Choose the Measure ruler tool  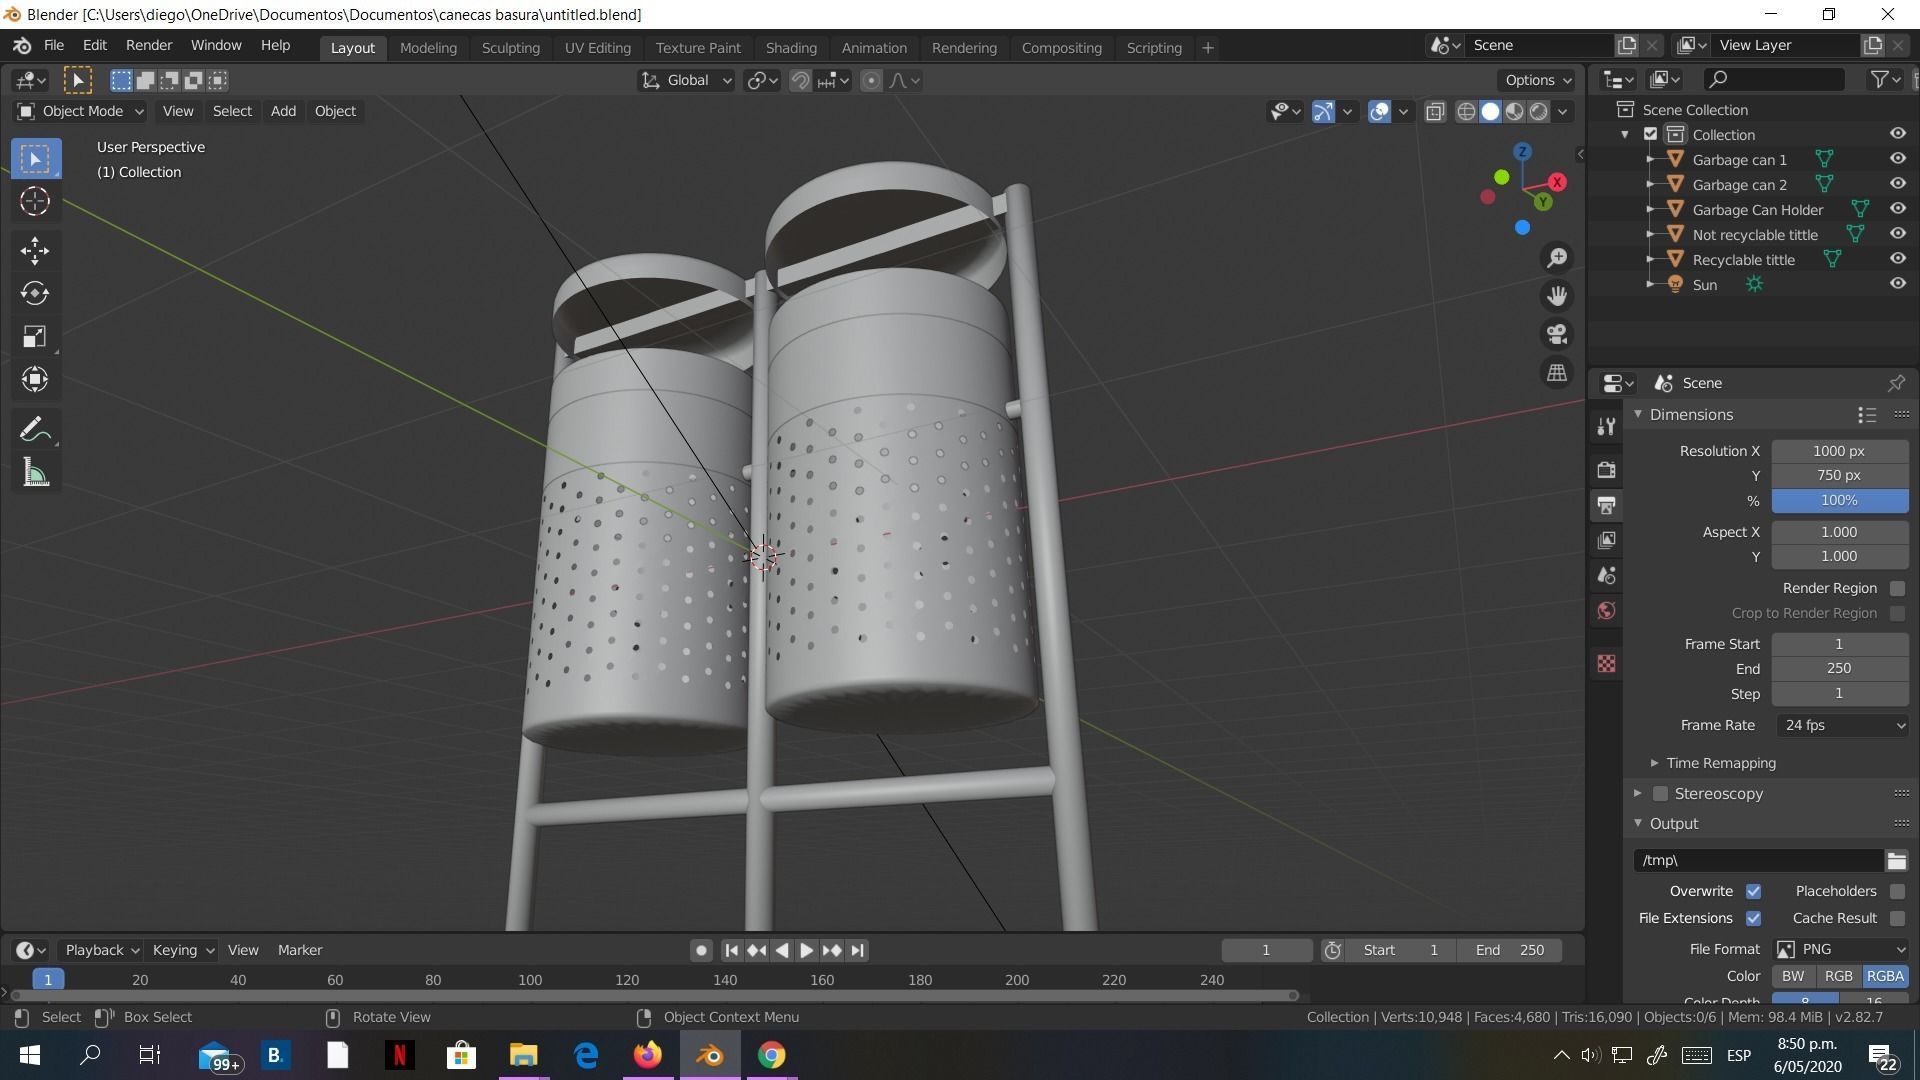[x=35, y=473]
